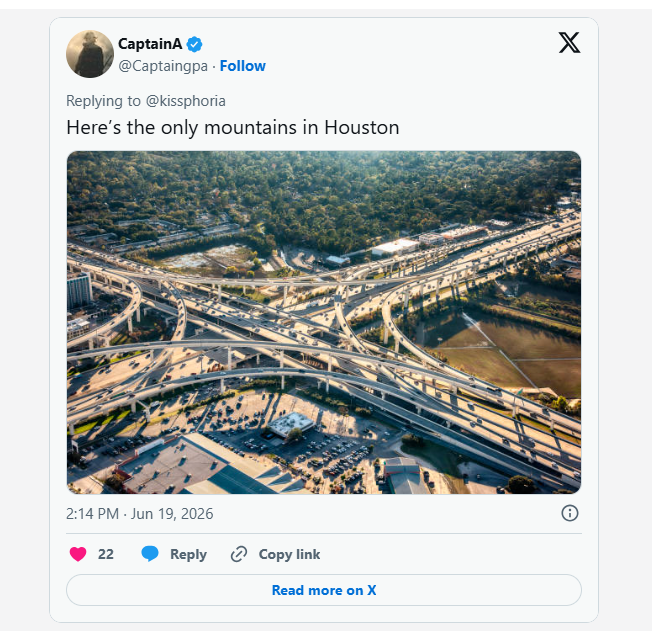The image size is (652, 642).
Task: Like the tweet with the heart icon
Action: (78, 554)
